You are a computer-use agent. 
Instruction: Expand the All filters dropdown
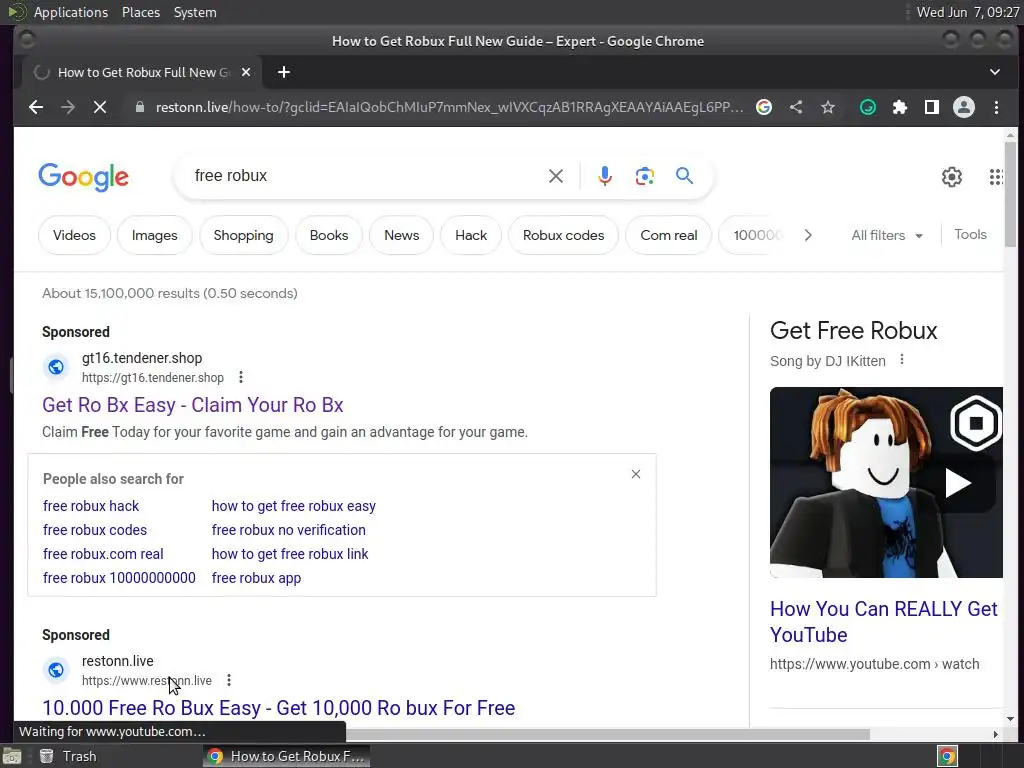(x=886, y=235)
